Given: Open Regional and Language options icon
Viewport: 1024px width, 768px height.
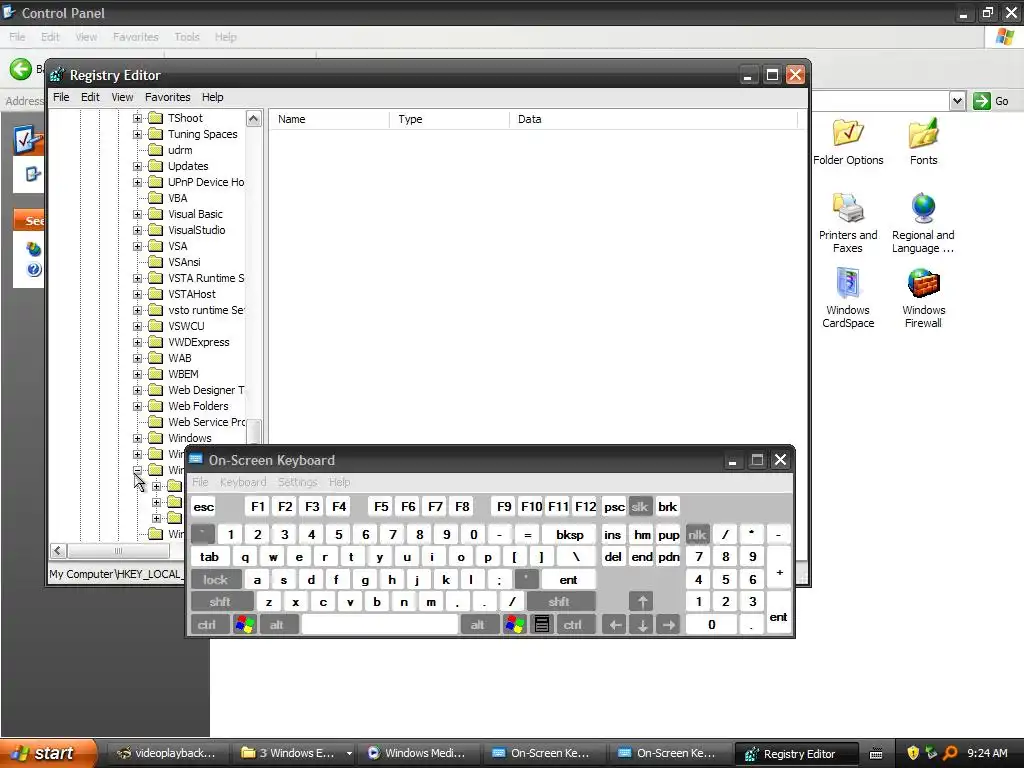Looking at the screenshot, I should click(923, 223).
